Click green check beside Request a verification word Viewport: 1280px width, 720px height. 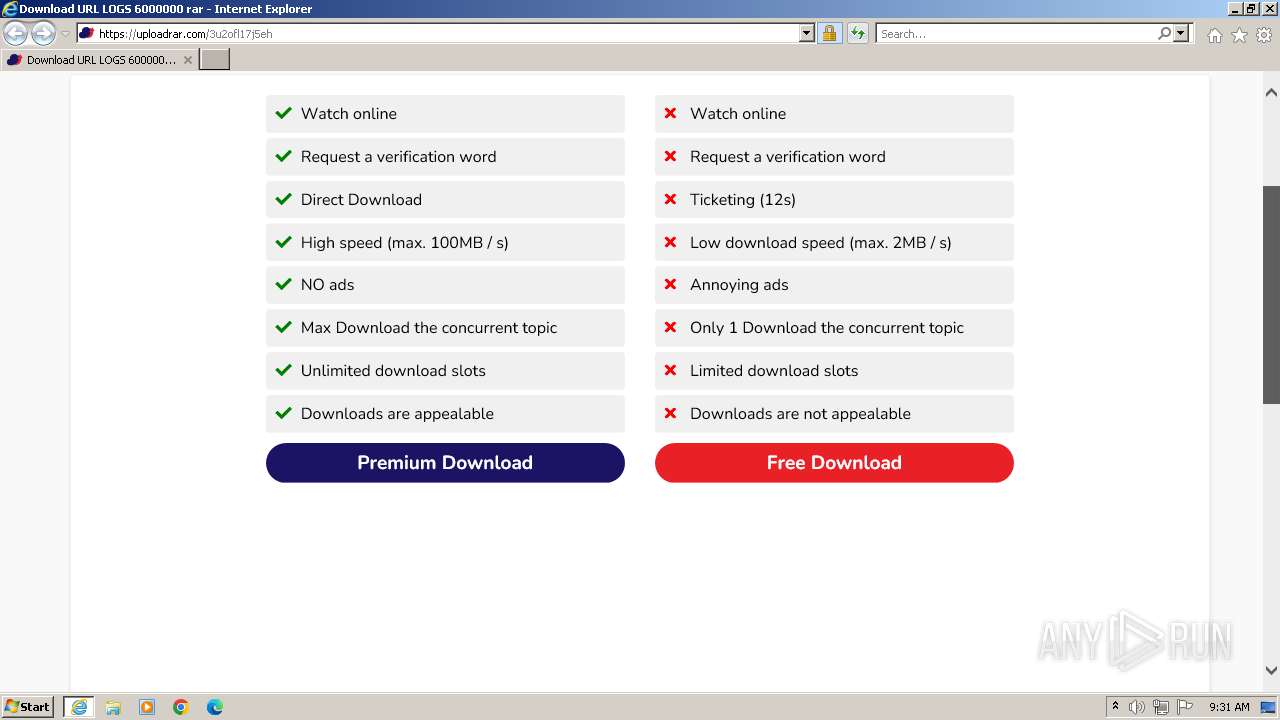point(283,156)
